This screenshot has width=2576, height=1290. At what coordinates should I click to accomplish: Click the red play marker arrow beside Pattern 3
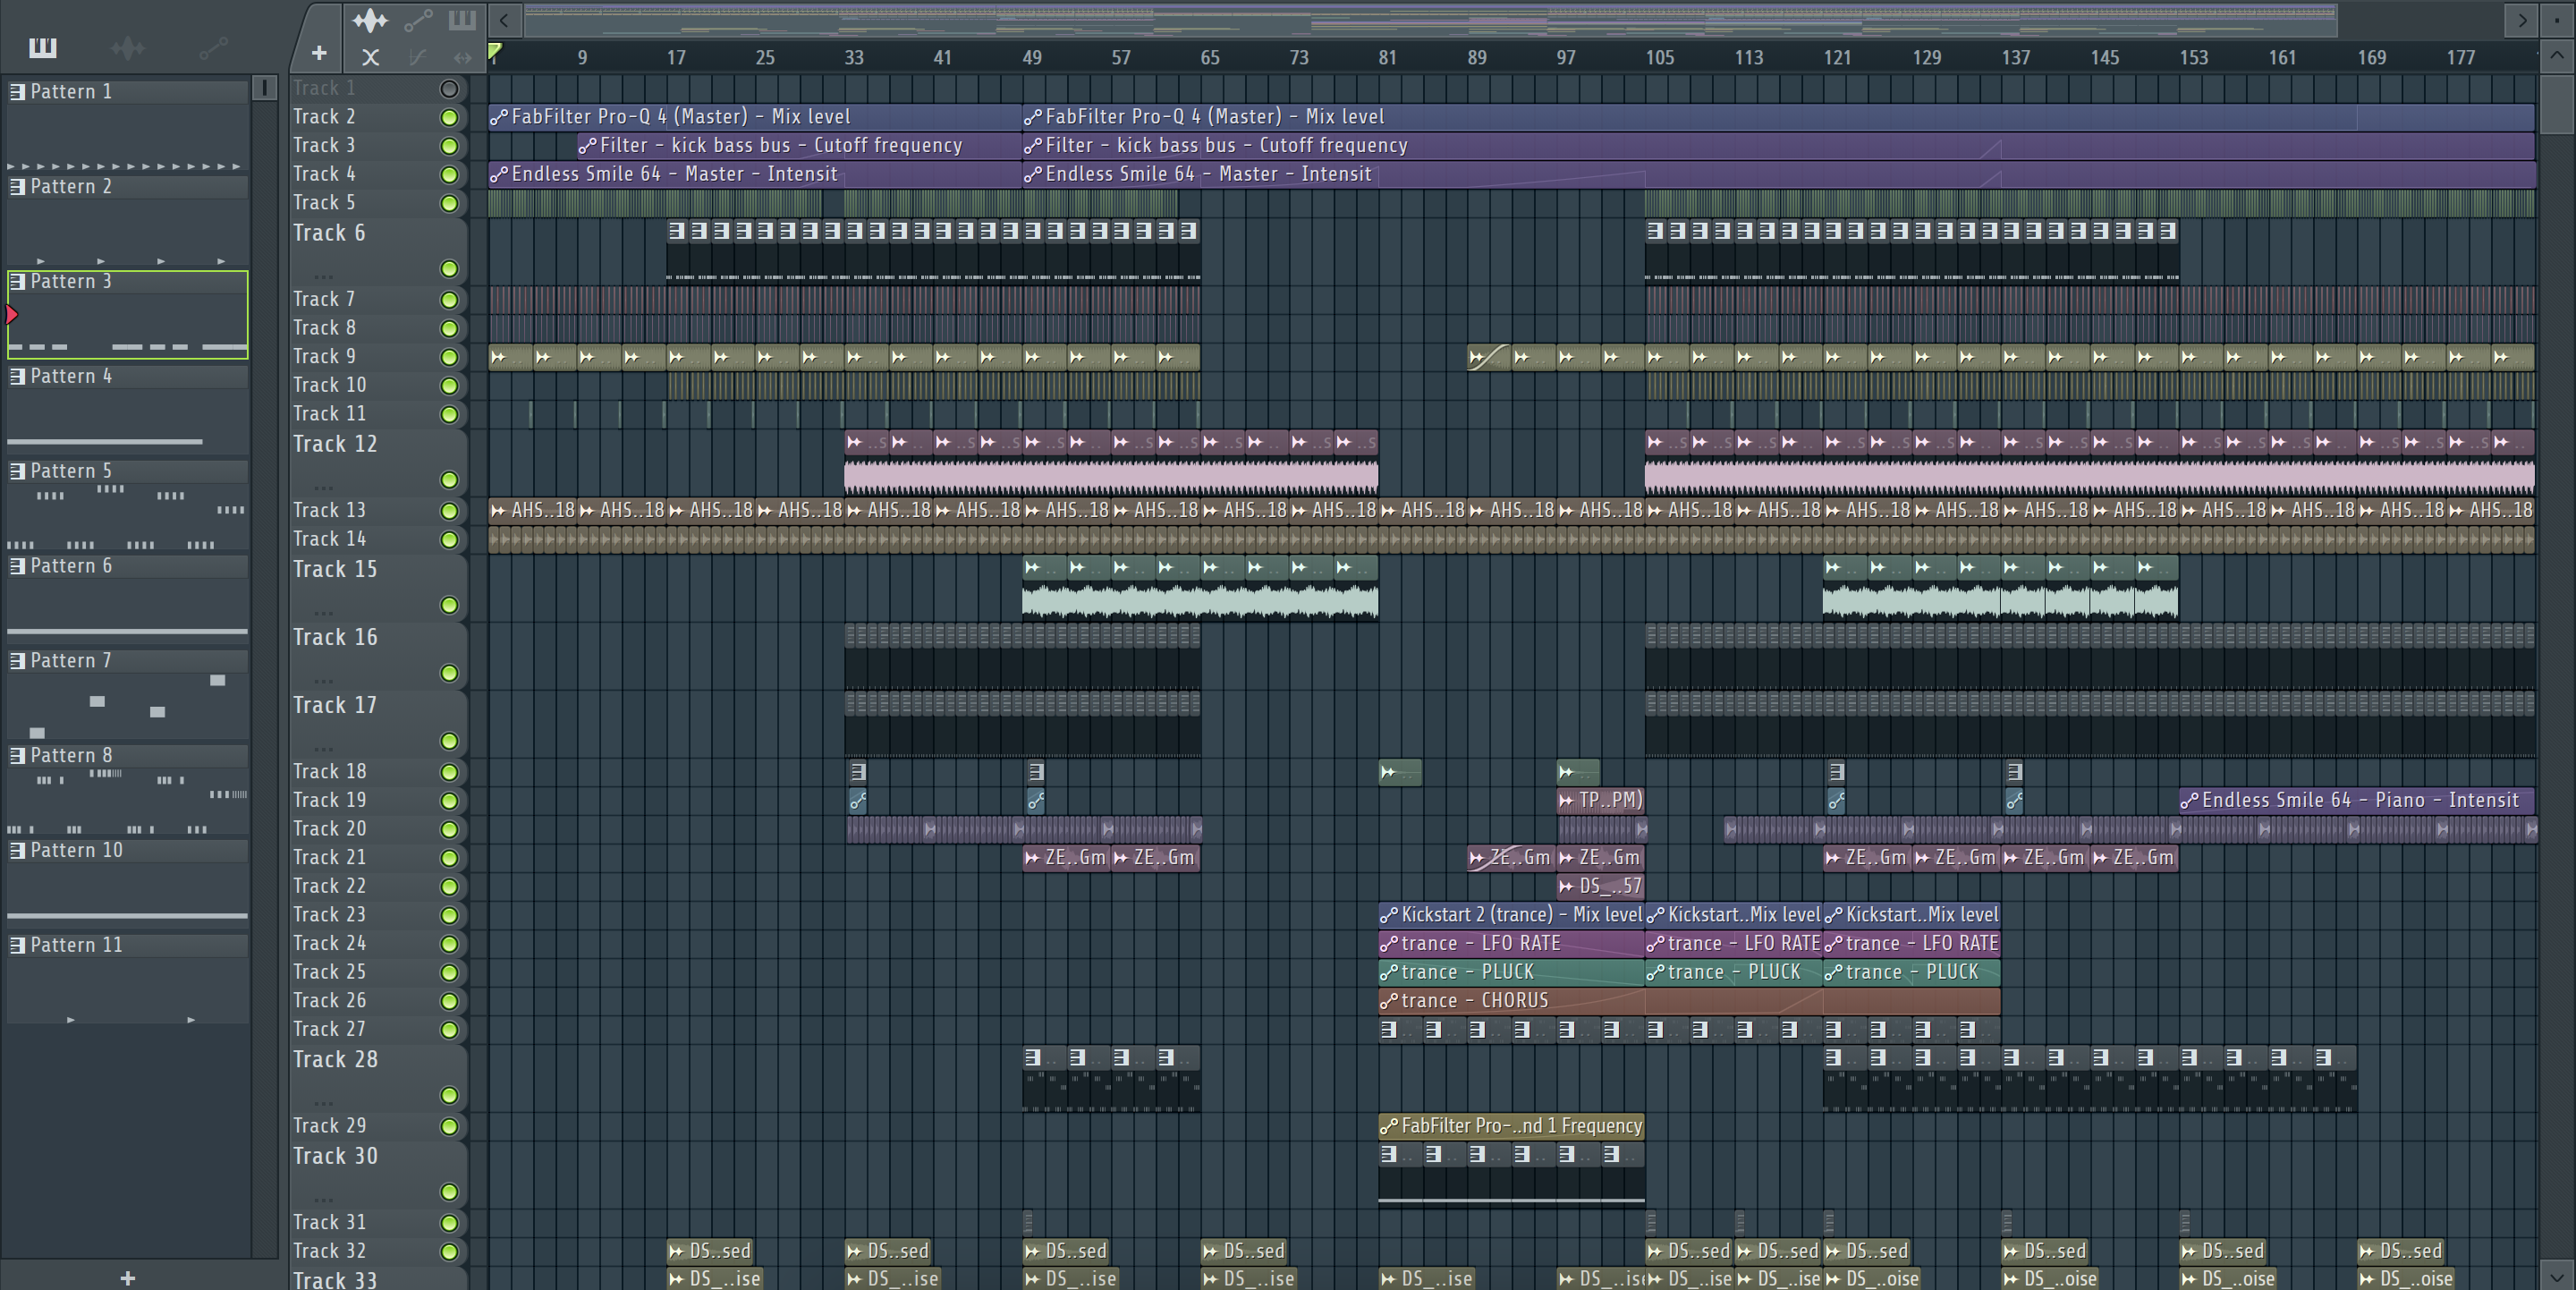12,315
